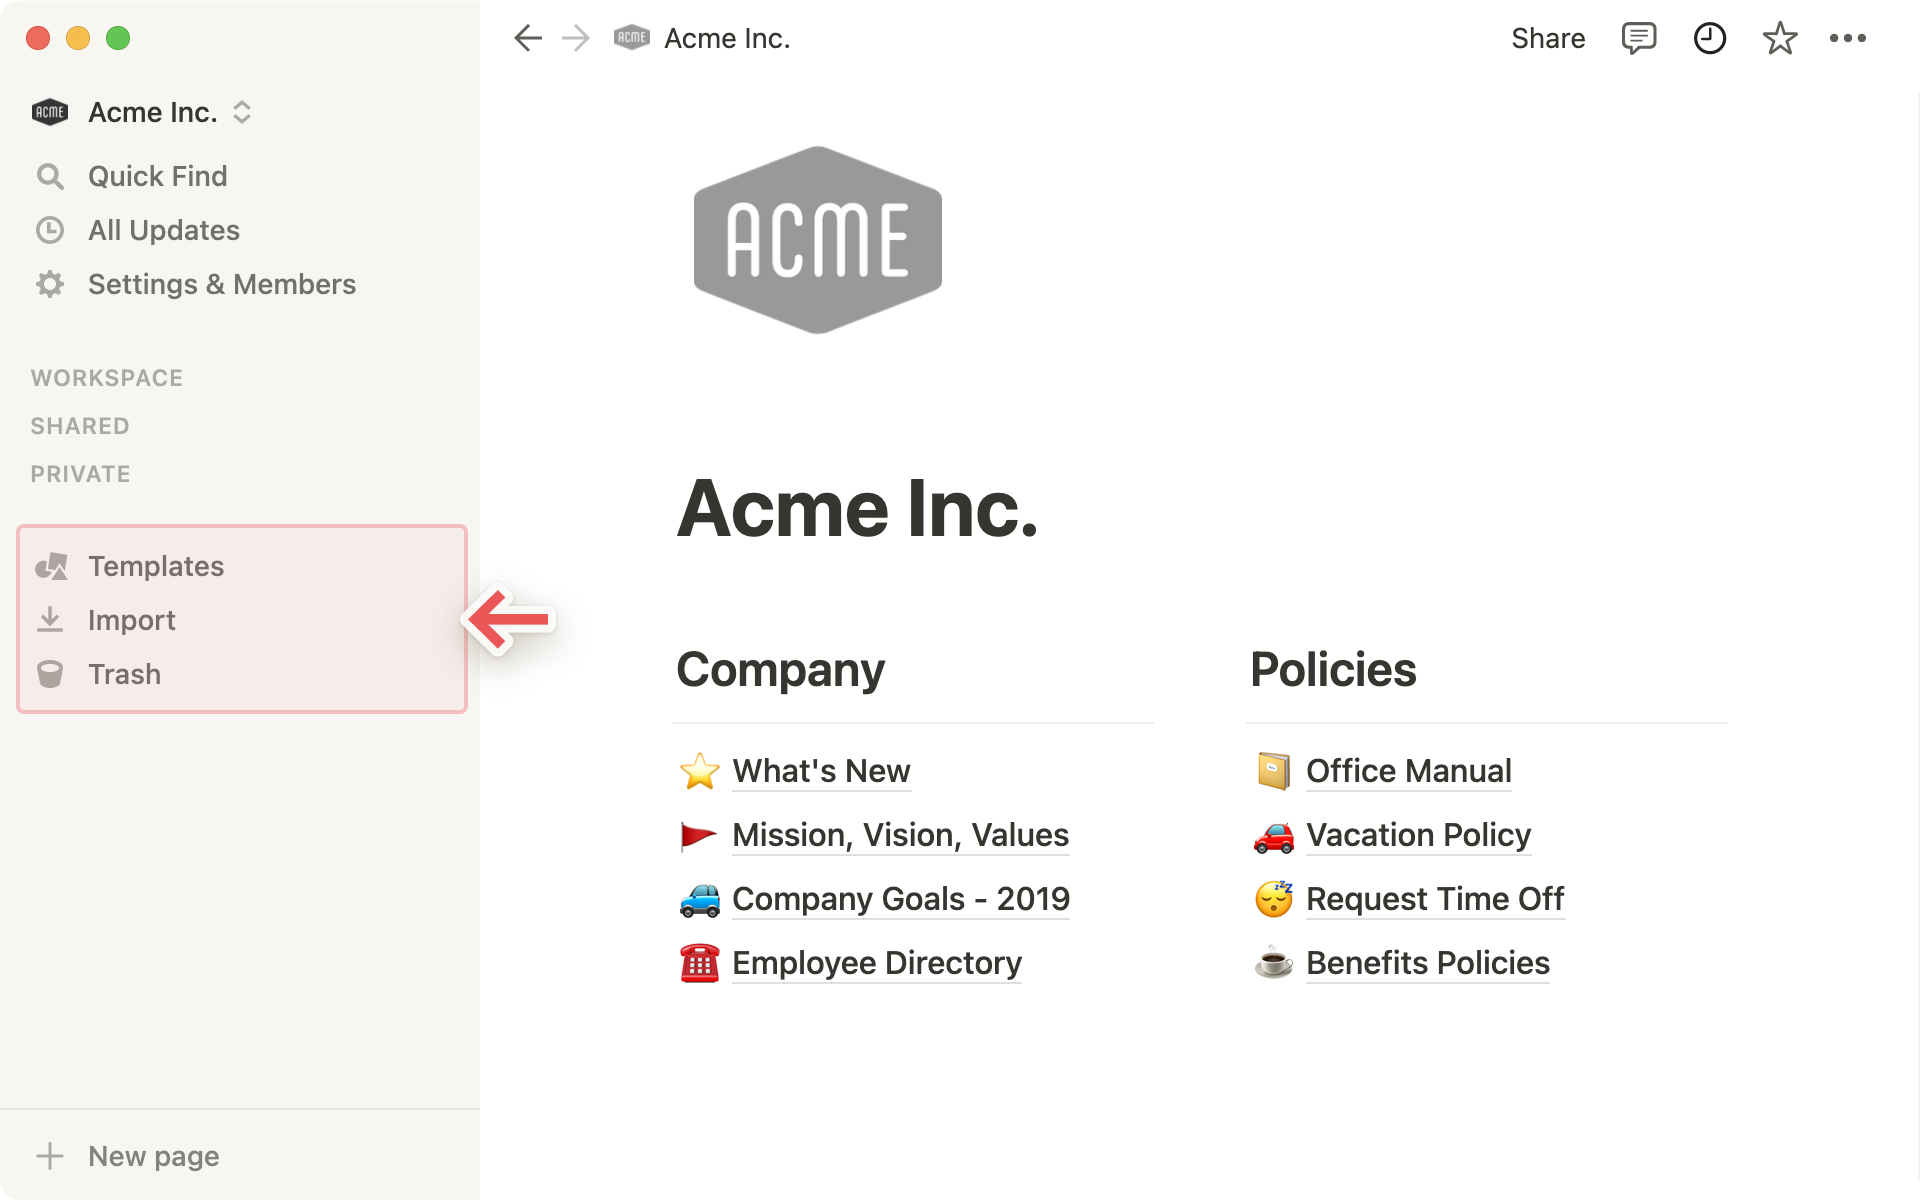Screen dimensions: 1920x1200
Task: Click the Import icon in sidebar
Action: tap(48, 619)
